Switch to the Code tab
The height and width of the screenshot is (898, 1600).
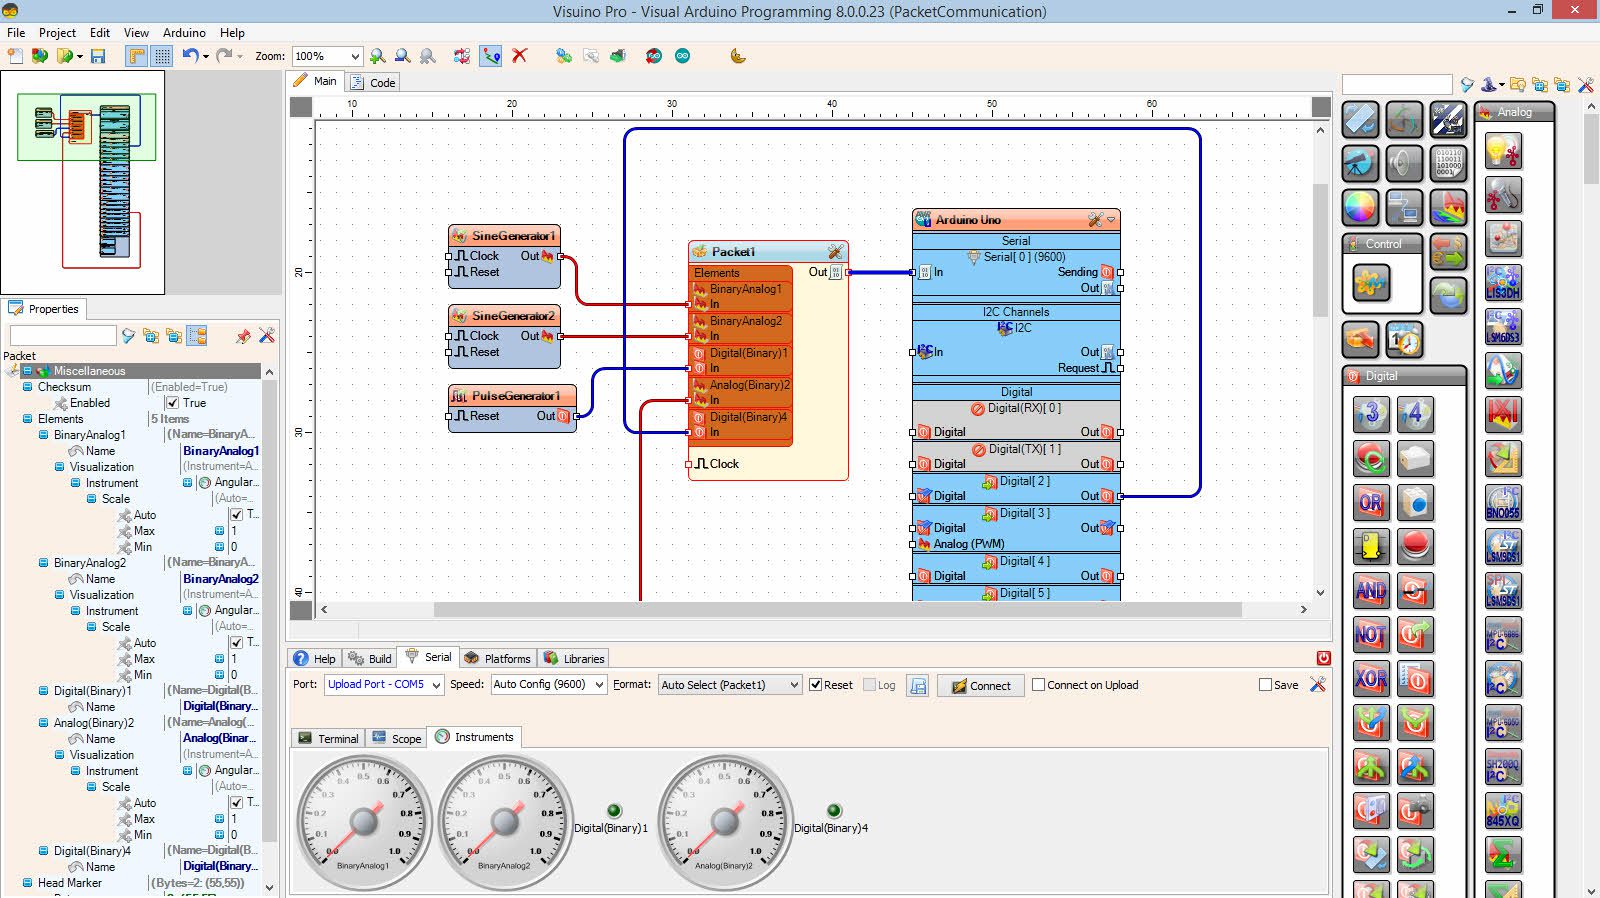(374, 83)
